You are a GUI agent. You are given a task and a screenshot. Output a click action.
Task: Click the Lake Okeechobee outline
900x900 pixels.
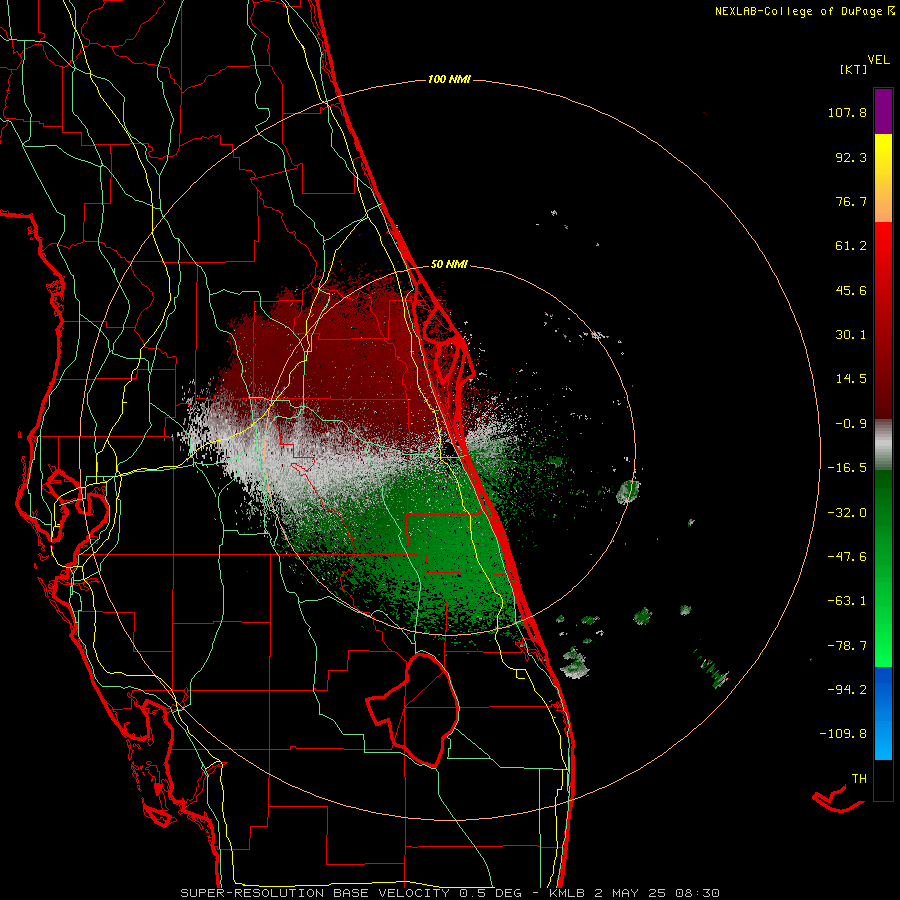pyautogui.click(x=413, y=709)
